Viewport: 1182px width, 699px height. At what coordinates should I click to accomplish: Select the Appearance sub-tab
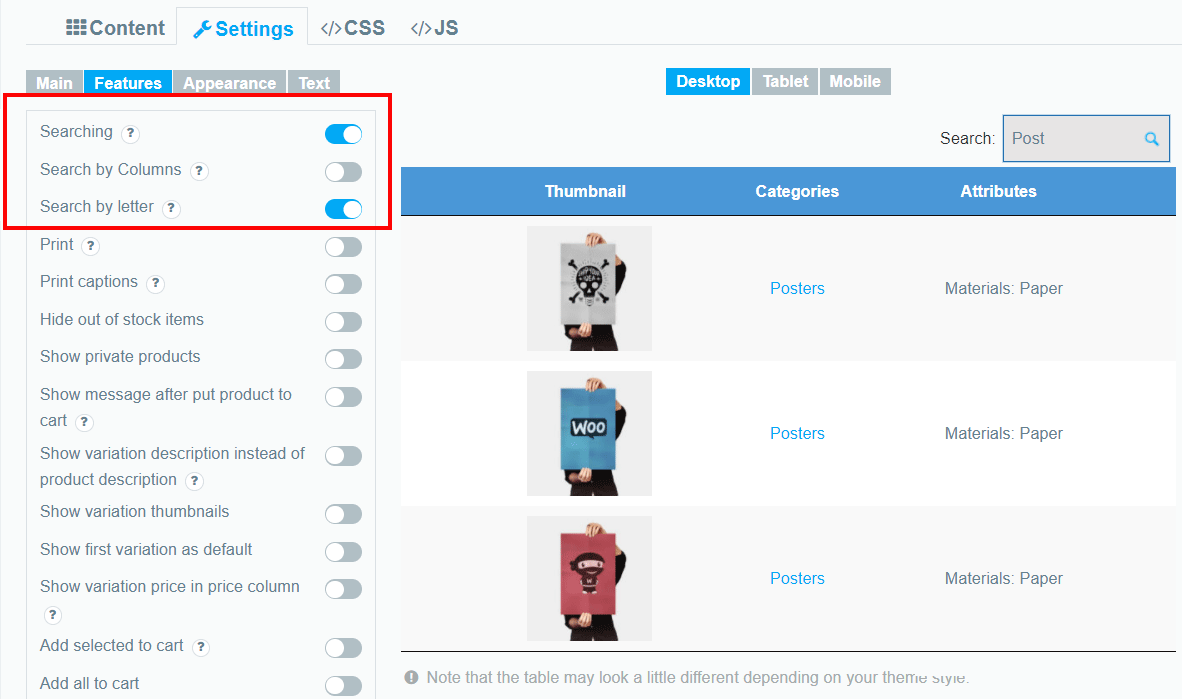click(230, 82)
